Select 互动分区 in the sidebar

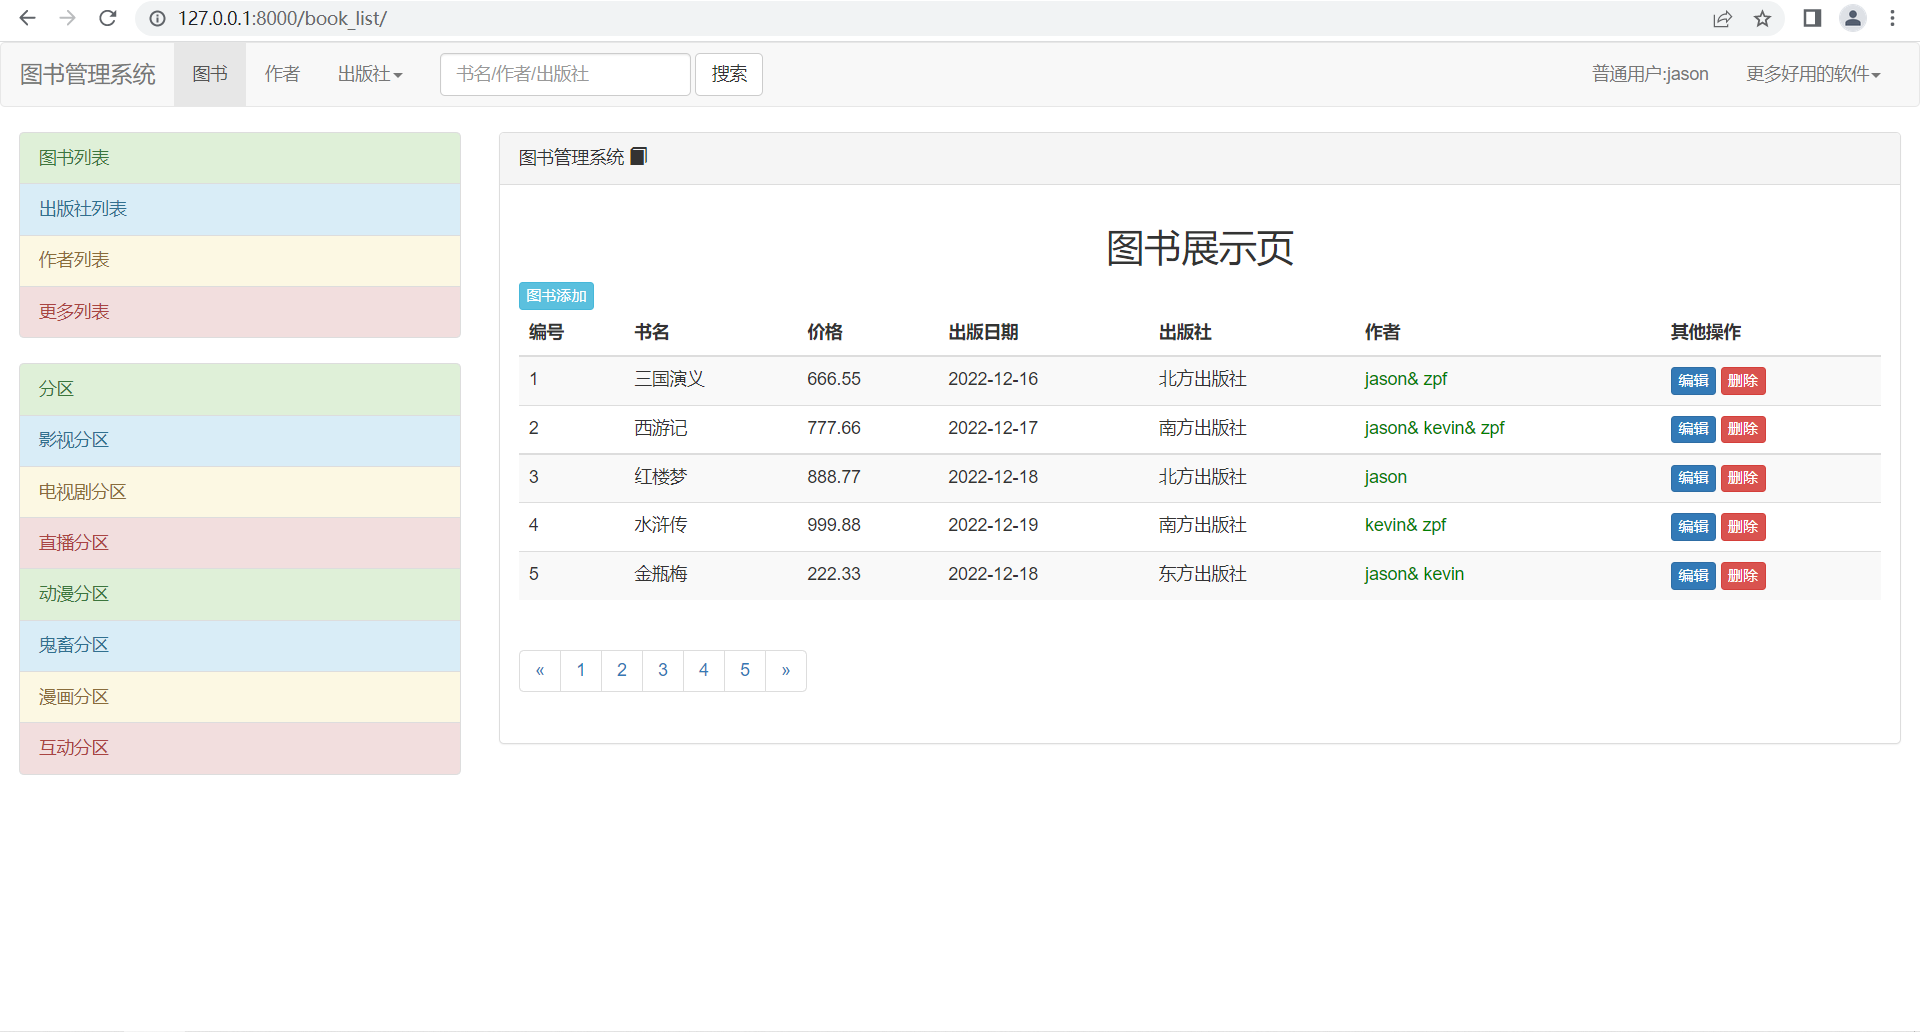pos(240,748)
